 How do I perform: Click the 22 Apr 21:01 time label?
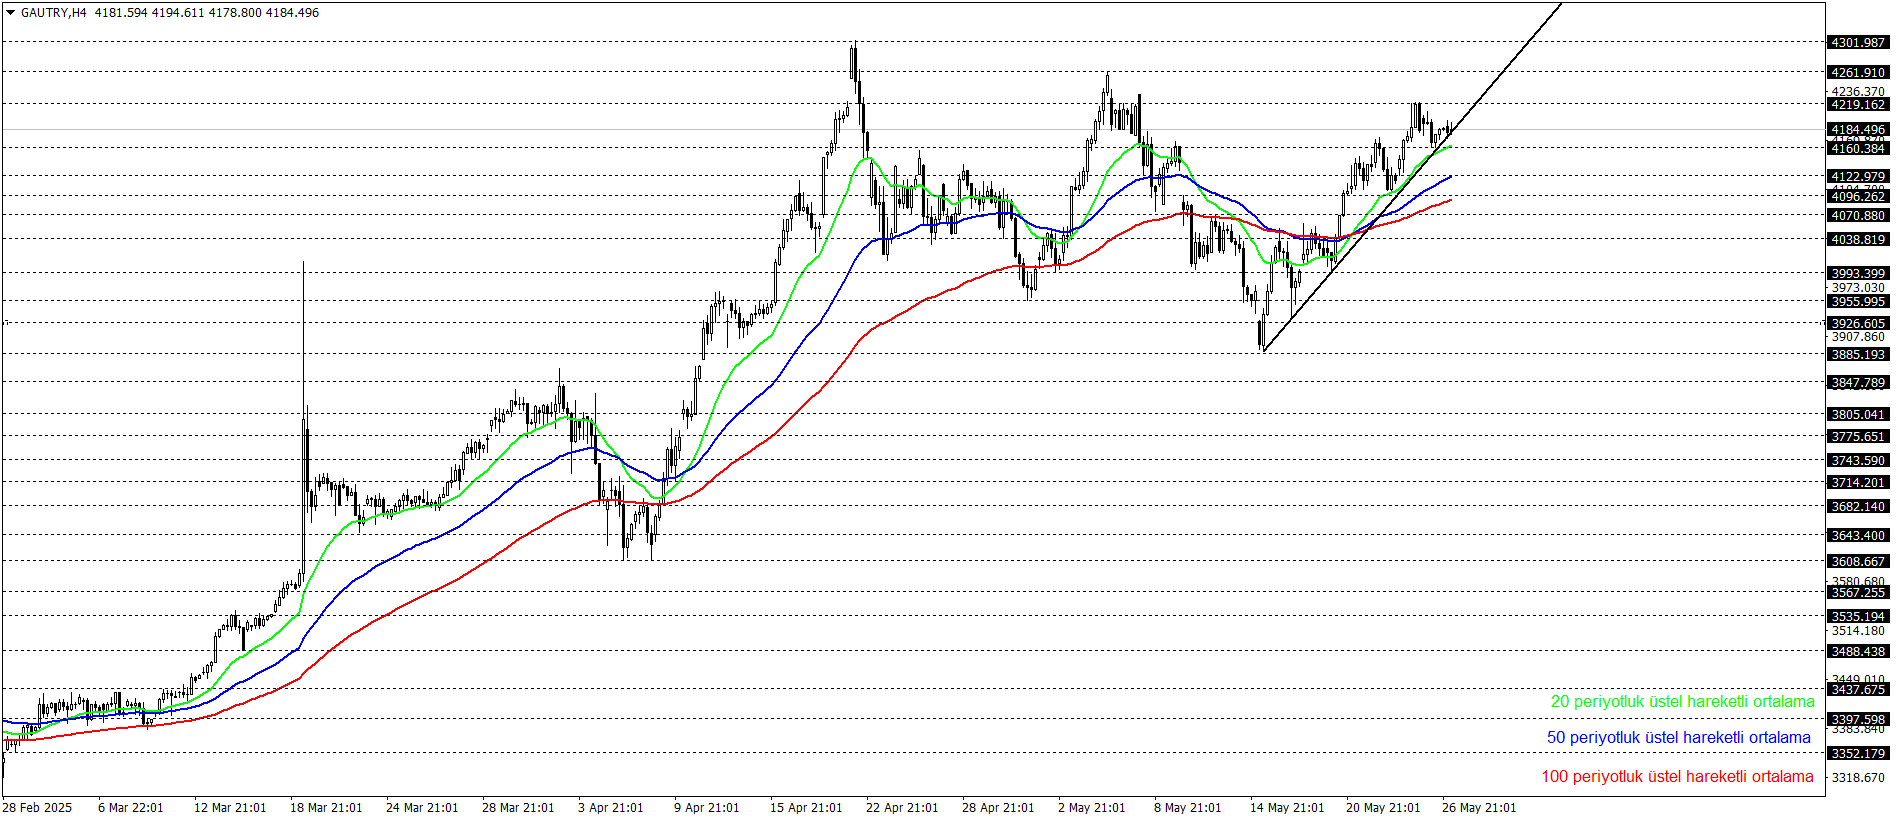(x=902, y=808)
